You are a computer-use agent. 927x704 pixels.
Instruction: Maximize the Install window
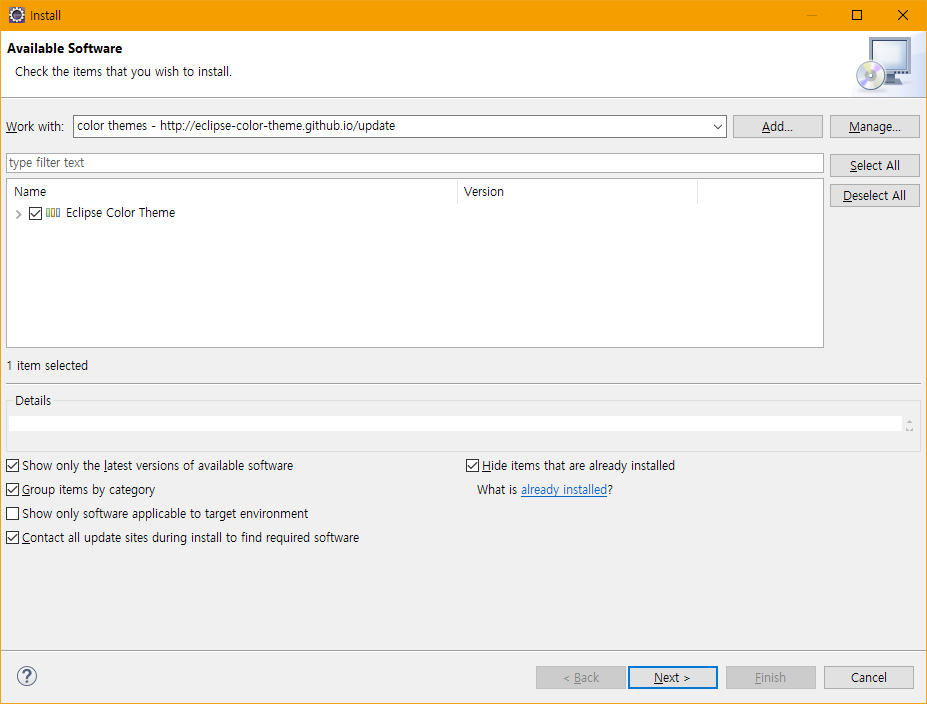click(857, 15)
